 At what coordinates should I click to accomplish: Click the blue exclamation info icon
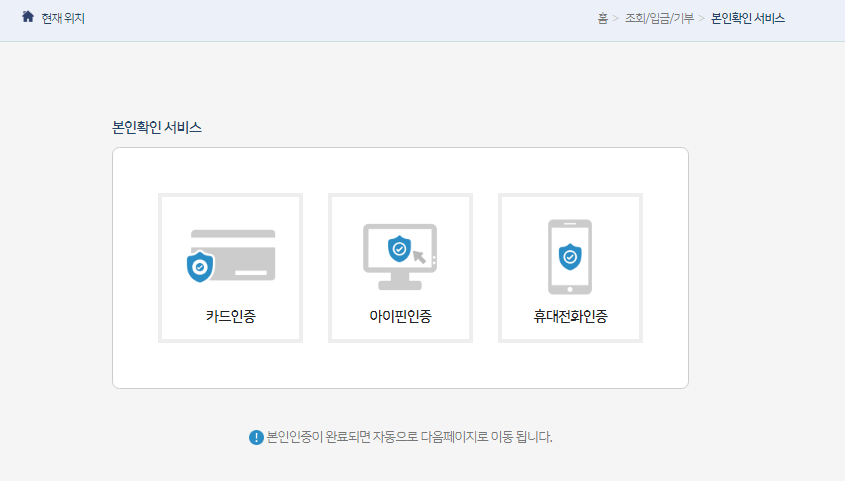click(256, 437)
